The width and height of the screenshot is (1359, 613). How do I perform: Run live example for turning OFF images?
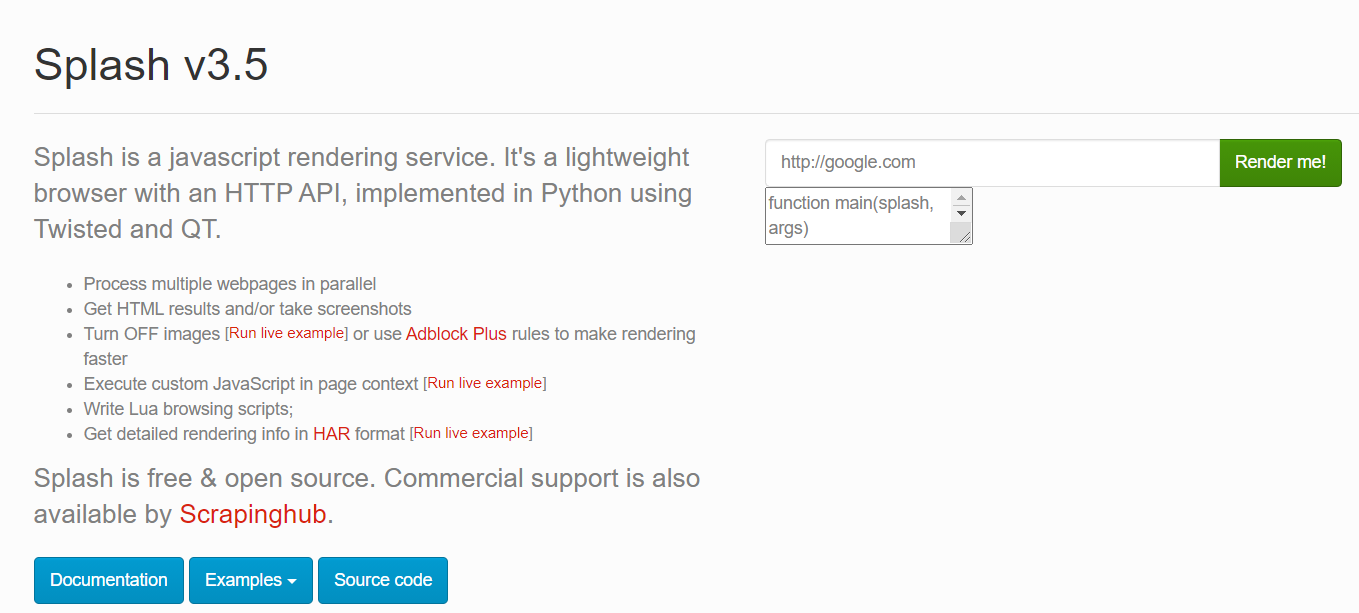tap(287, 334)
